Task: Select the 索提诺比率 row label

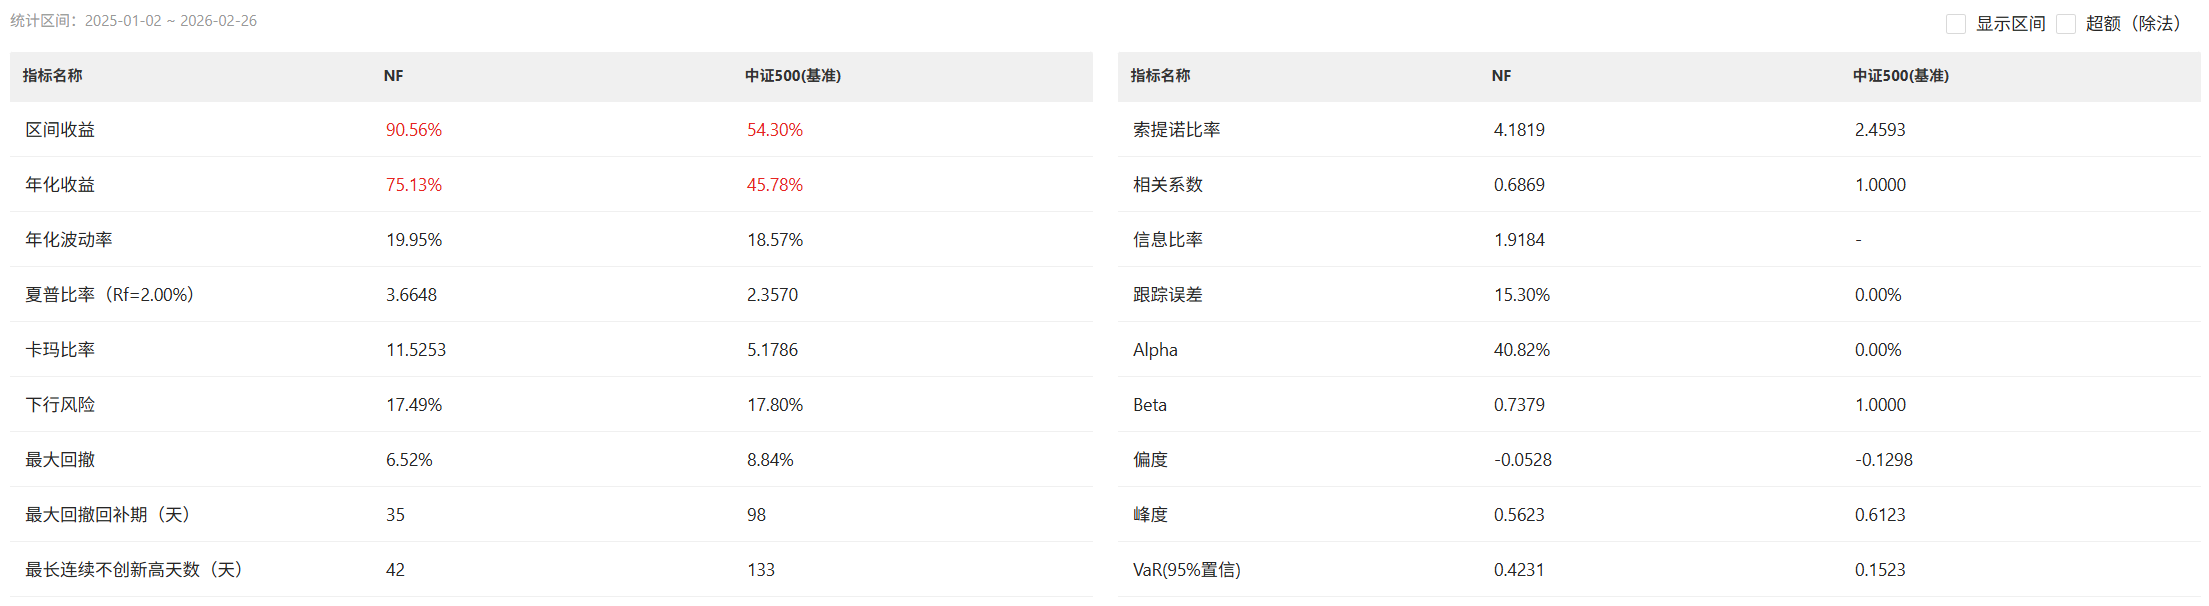Action: [x=1176, y=130]
